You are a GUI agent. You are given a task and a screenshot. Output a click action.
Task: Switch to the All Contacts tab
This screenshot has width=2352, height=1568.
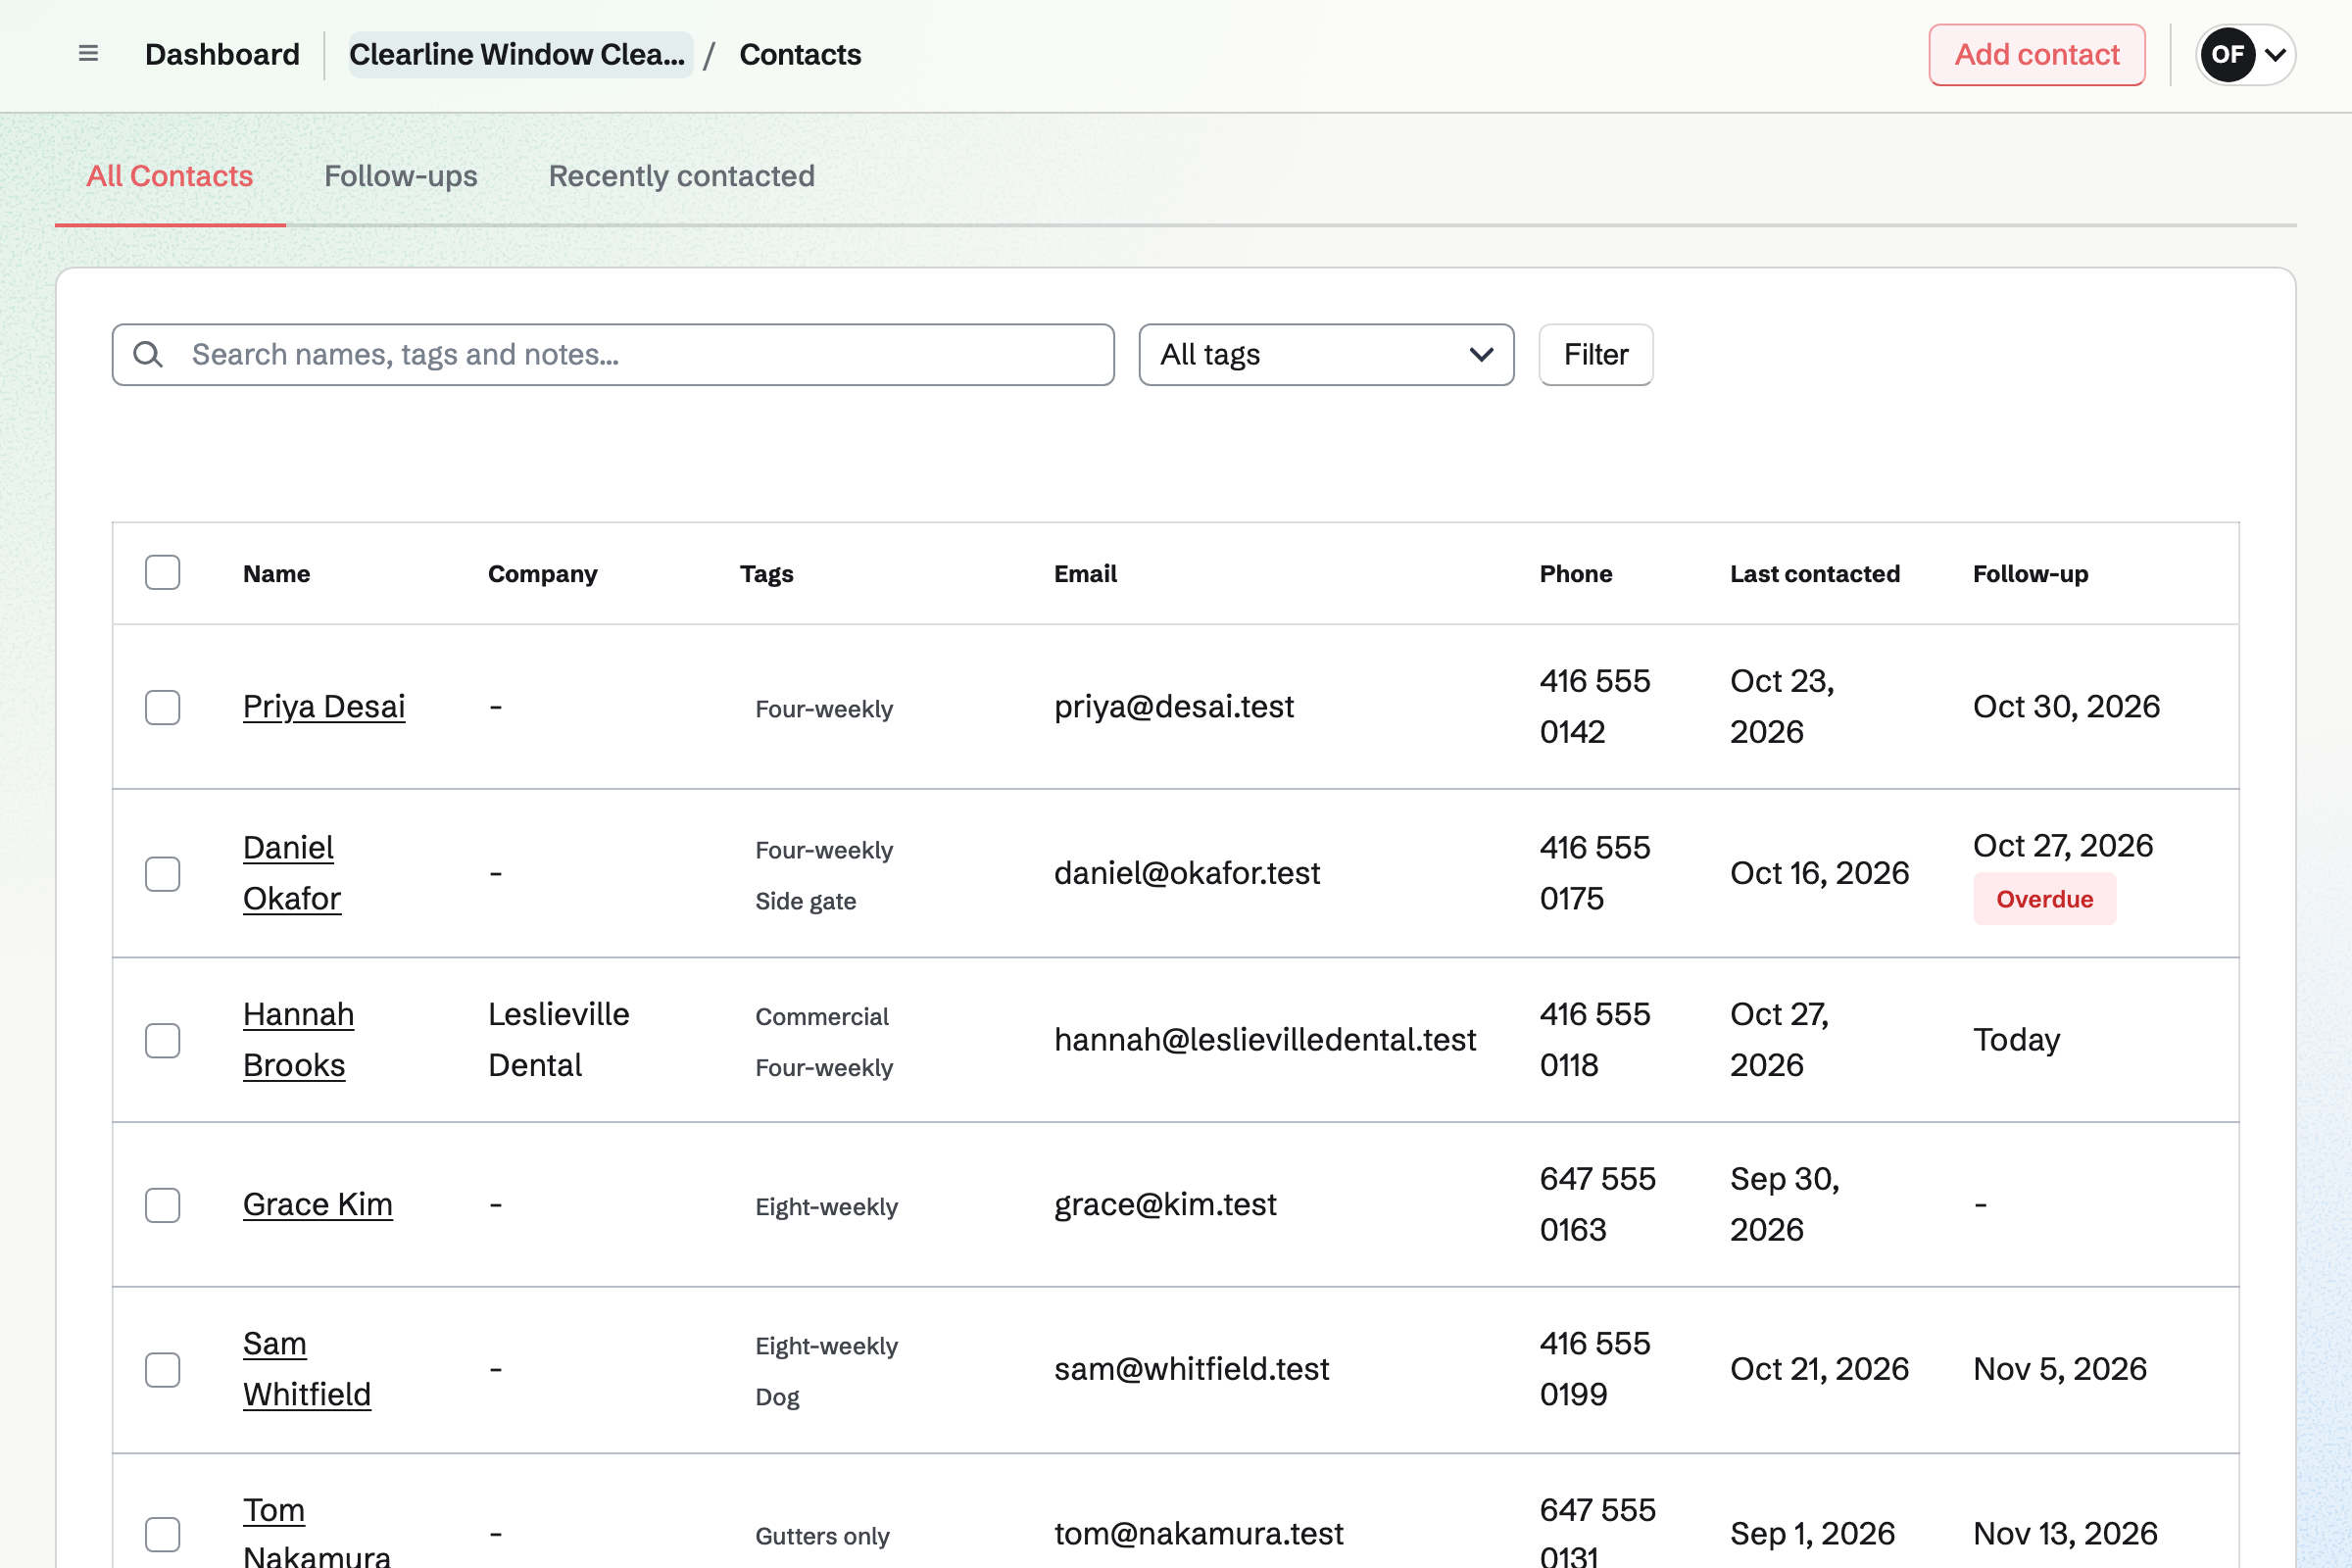point(170,176)
